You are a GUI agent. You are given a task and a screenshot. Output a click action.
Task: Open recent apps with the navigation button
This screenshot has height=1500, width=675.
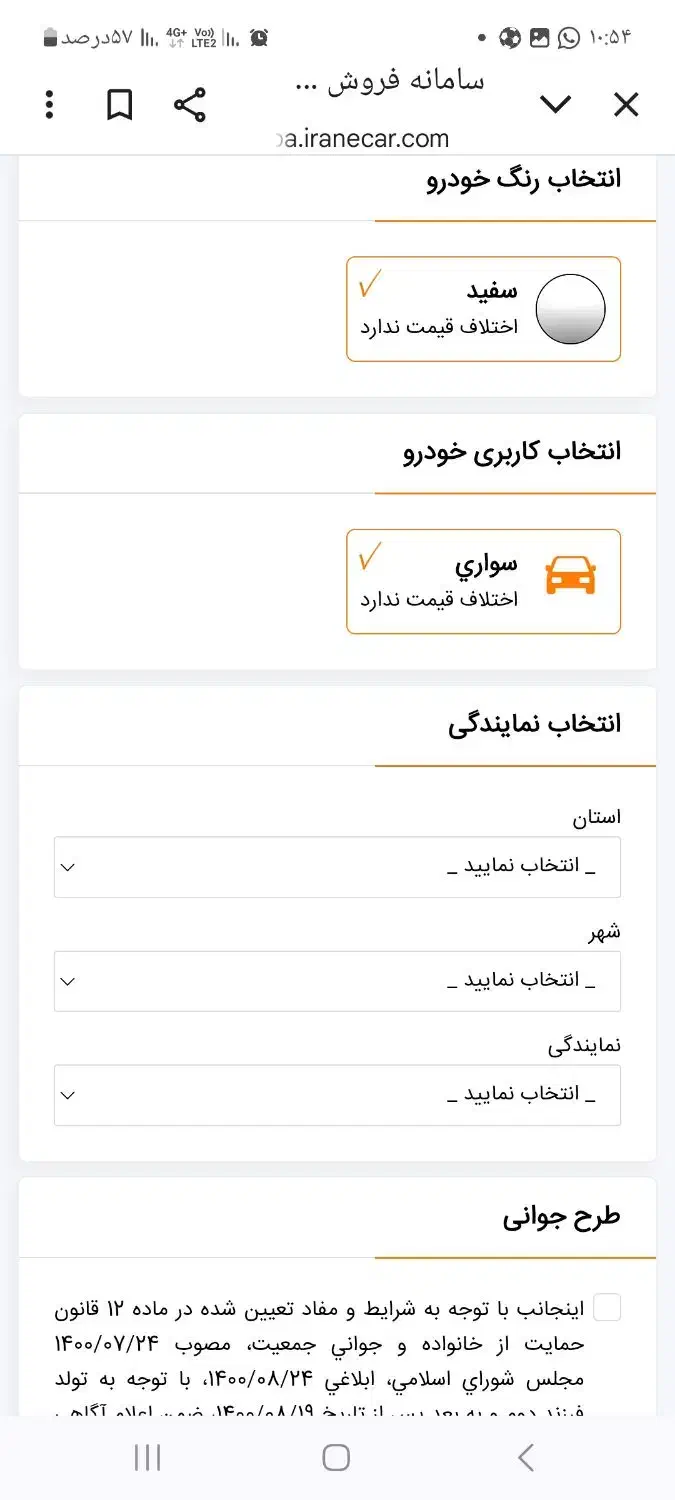(147, 1457)
